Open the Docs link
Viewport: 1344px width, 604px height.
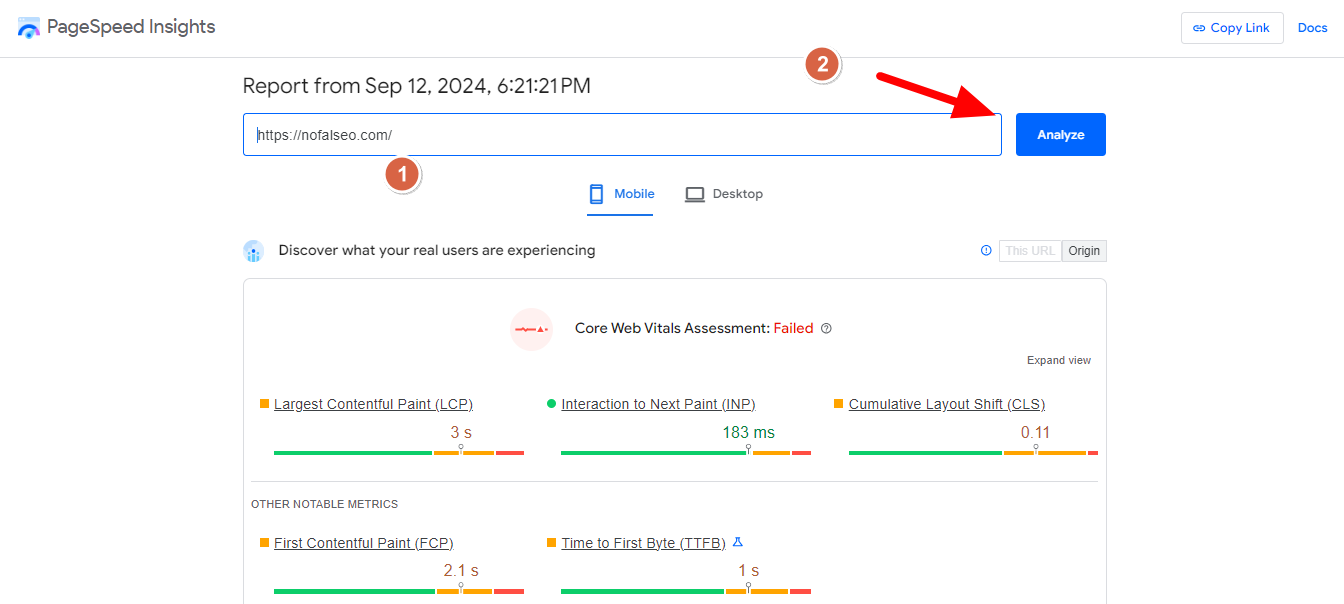point(1312,28)
